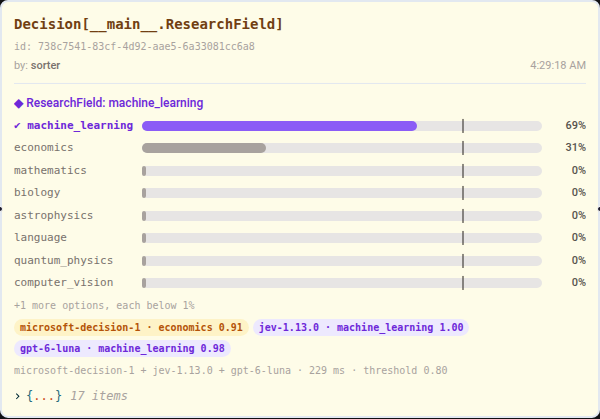Click the threshold 0.80 summary line
The width and height of the screenshot is (600, 419).
click(231, 370)
